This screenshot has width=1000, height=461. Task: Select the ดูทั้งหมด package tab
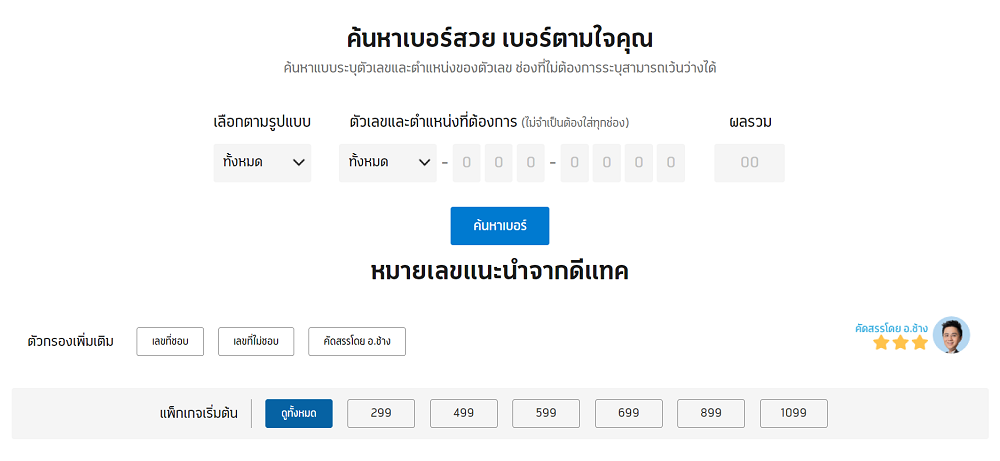[298, 413]
